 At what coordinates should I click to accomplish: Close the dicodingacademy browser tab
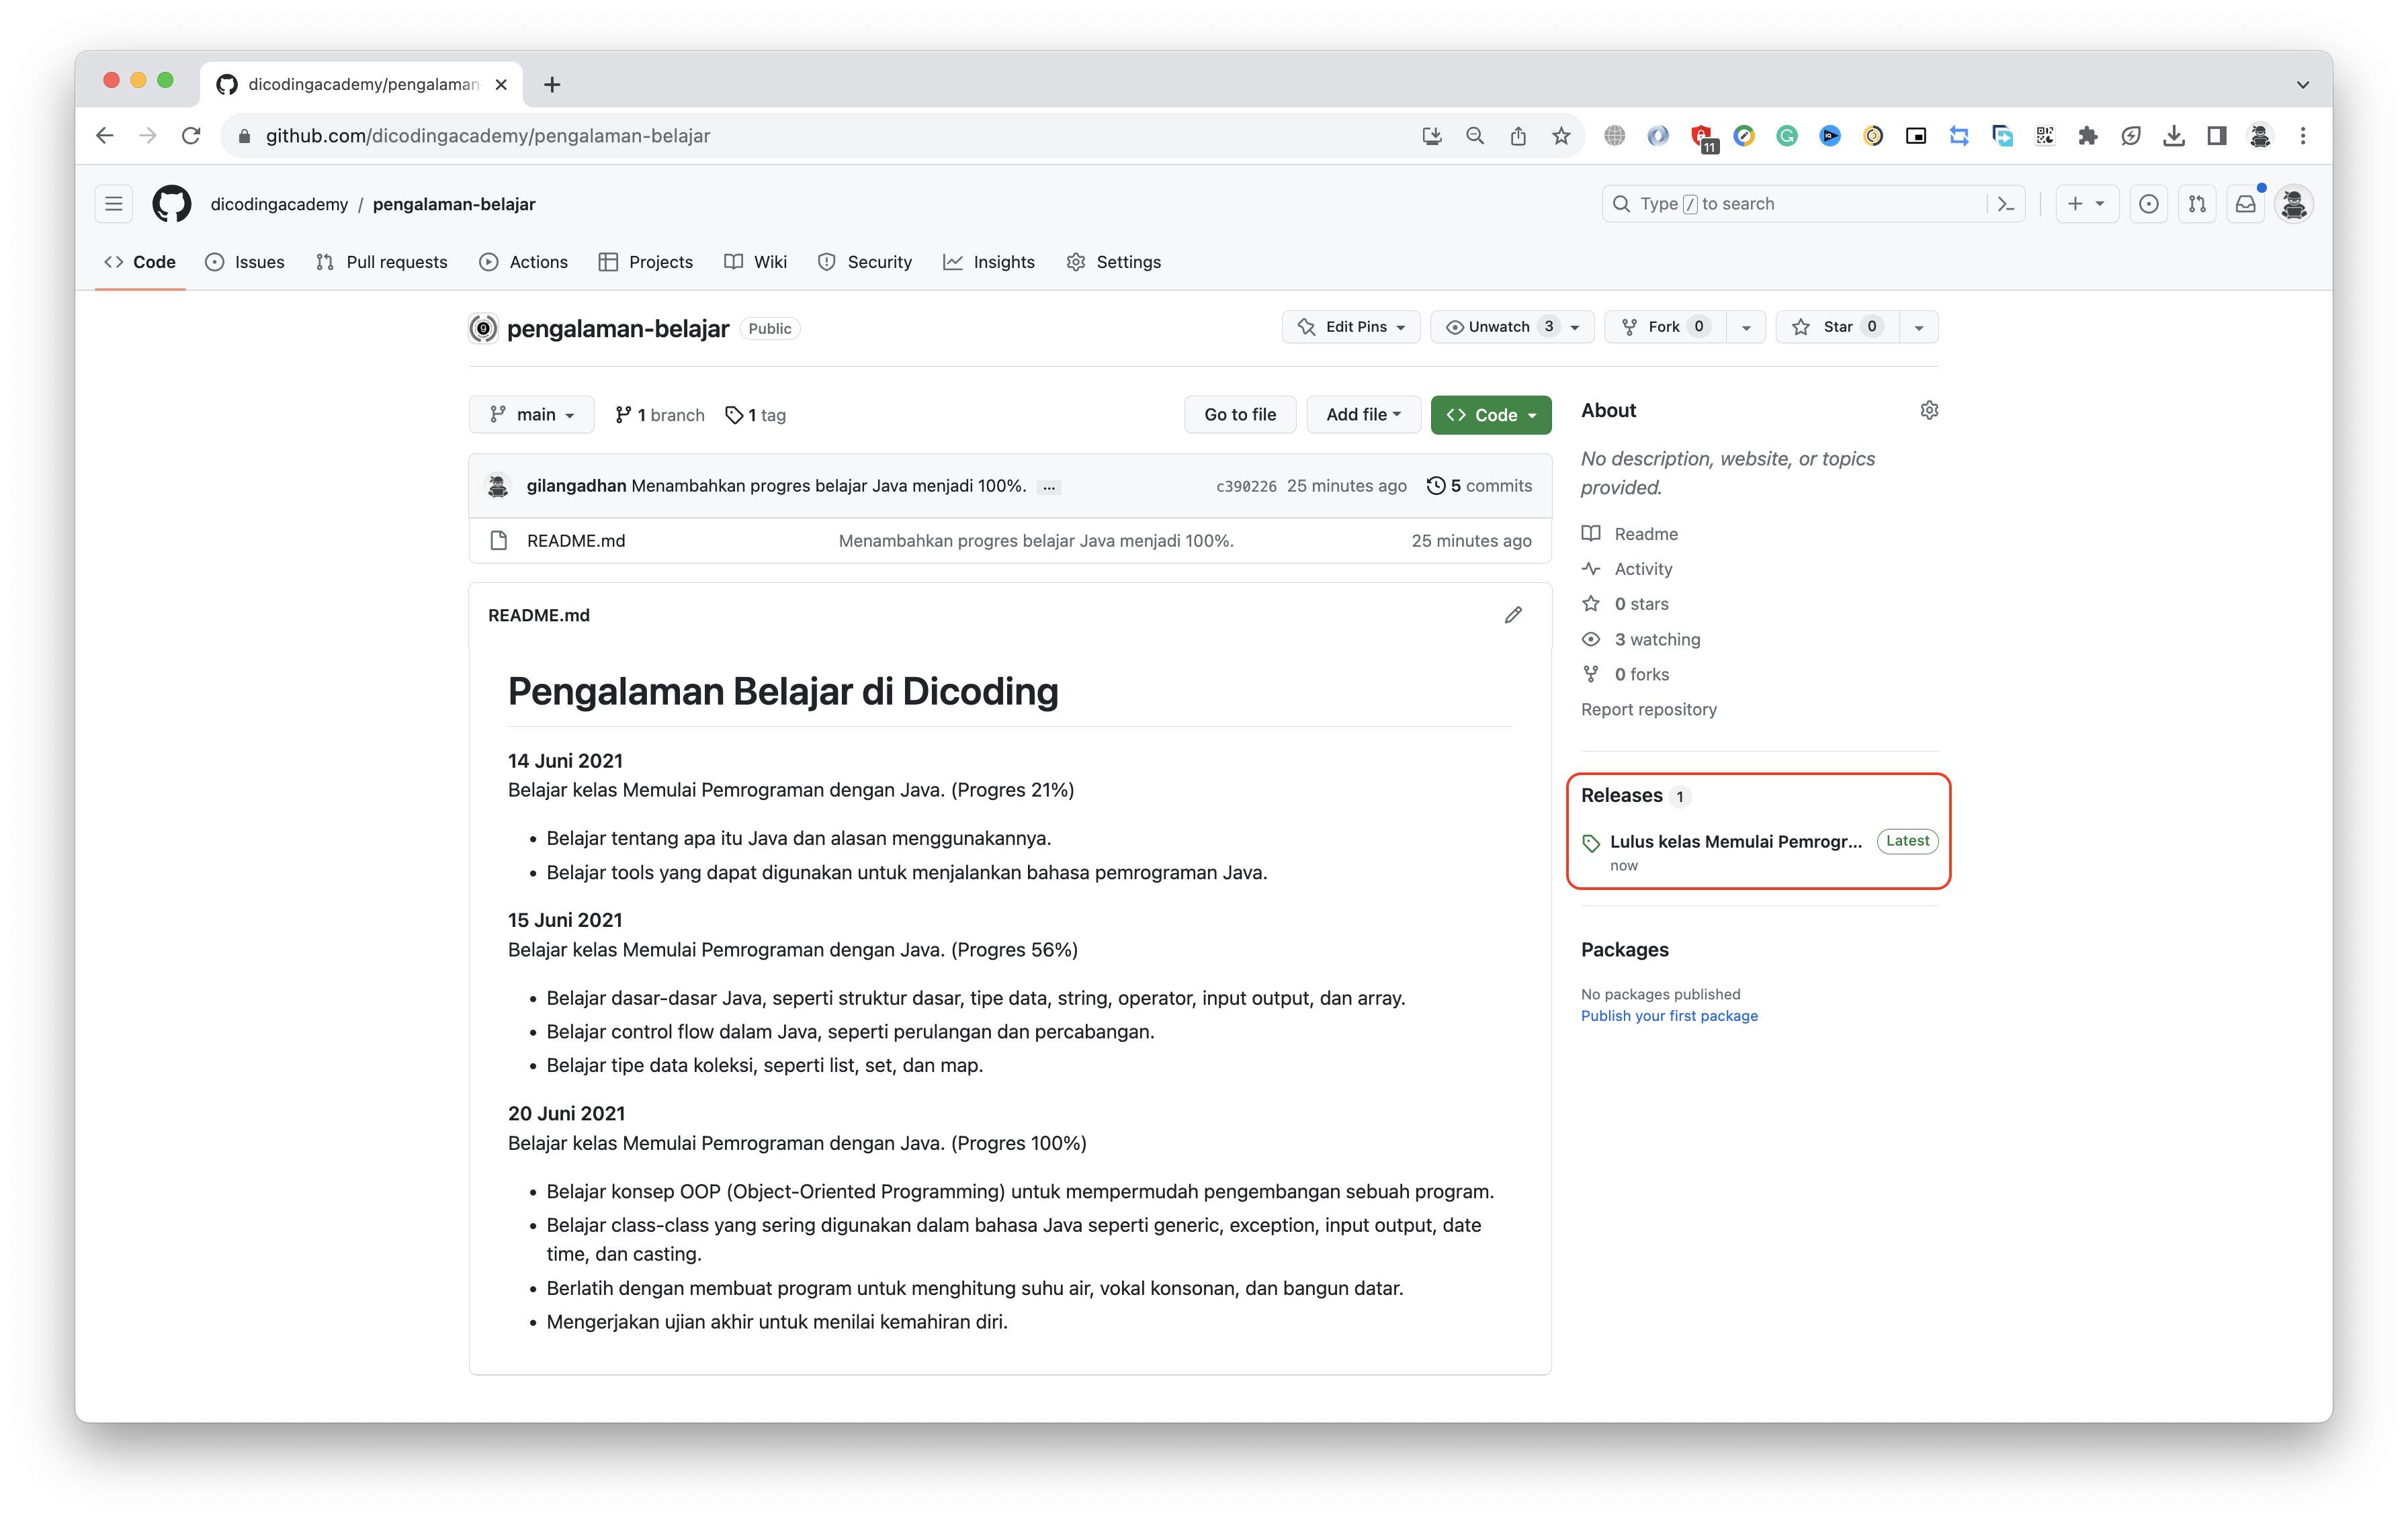[x=501, y=84]
